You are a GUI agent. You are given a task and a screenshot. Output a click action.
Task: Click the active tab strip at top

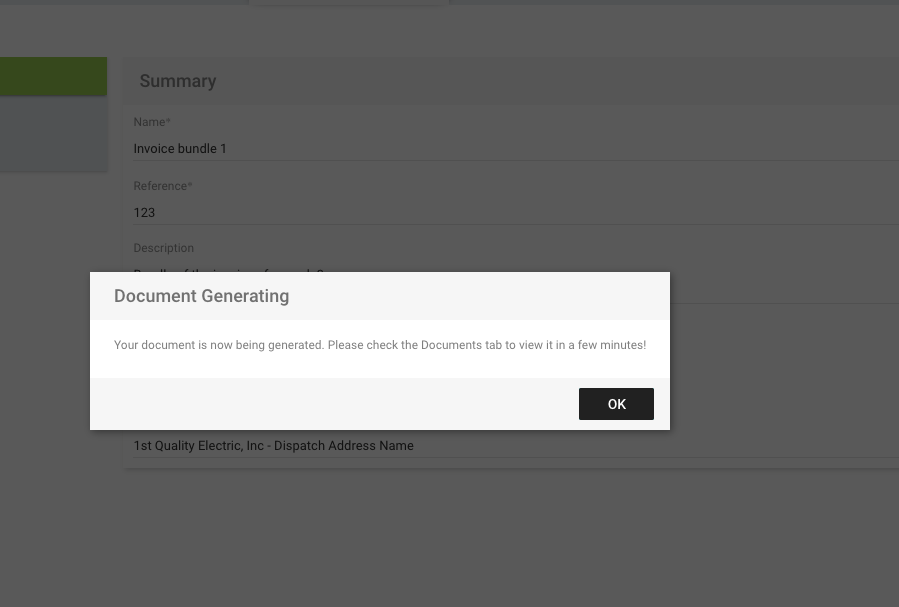(x=348, y=3)
